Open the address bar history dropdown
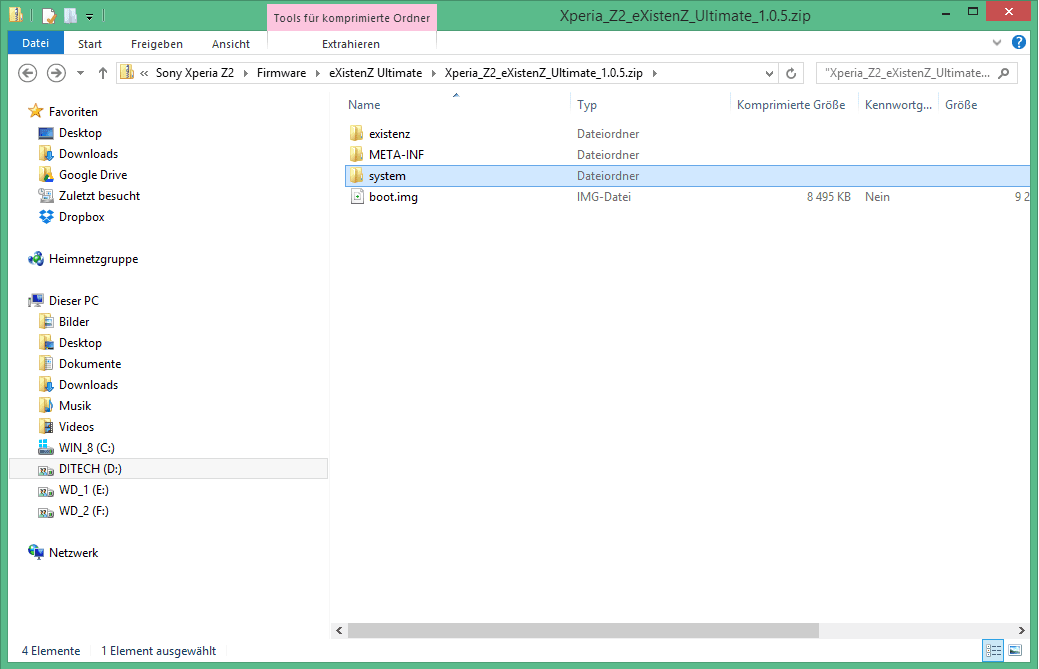 769,73
